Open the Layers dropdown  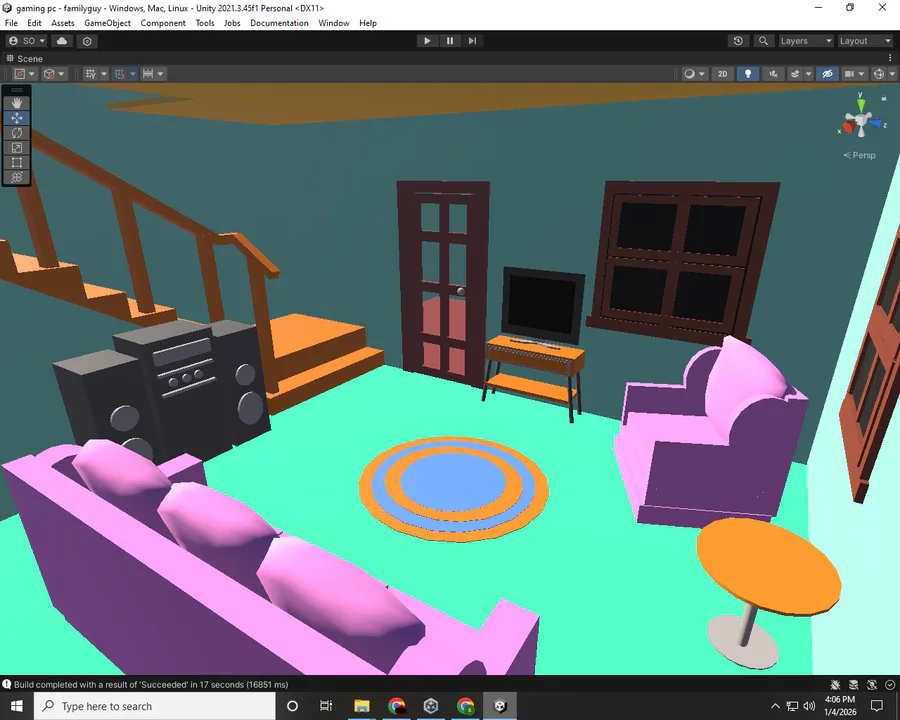point(805,41)
